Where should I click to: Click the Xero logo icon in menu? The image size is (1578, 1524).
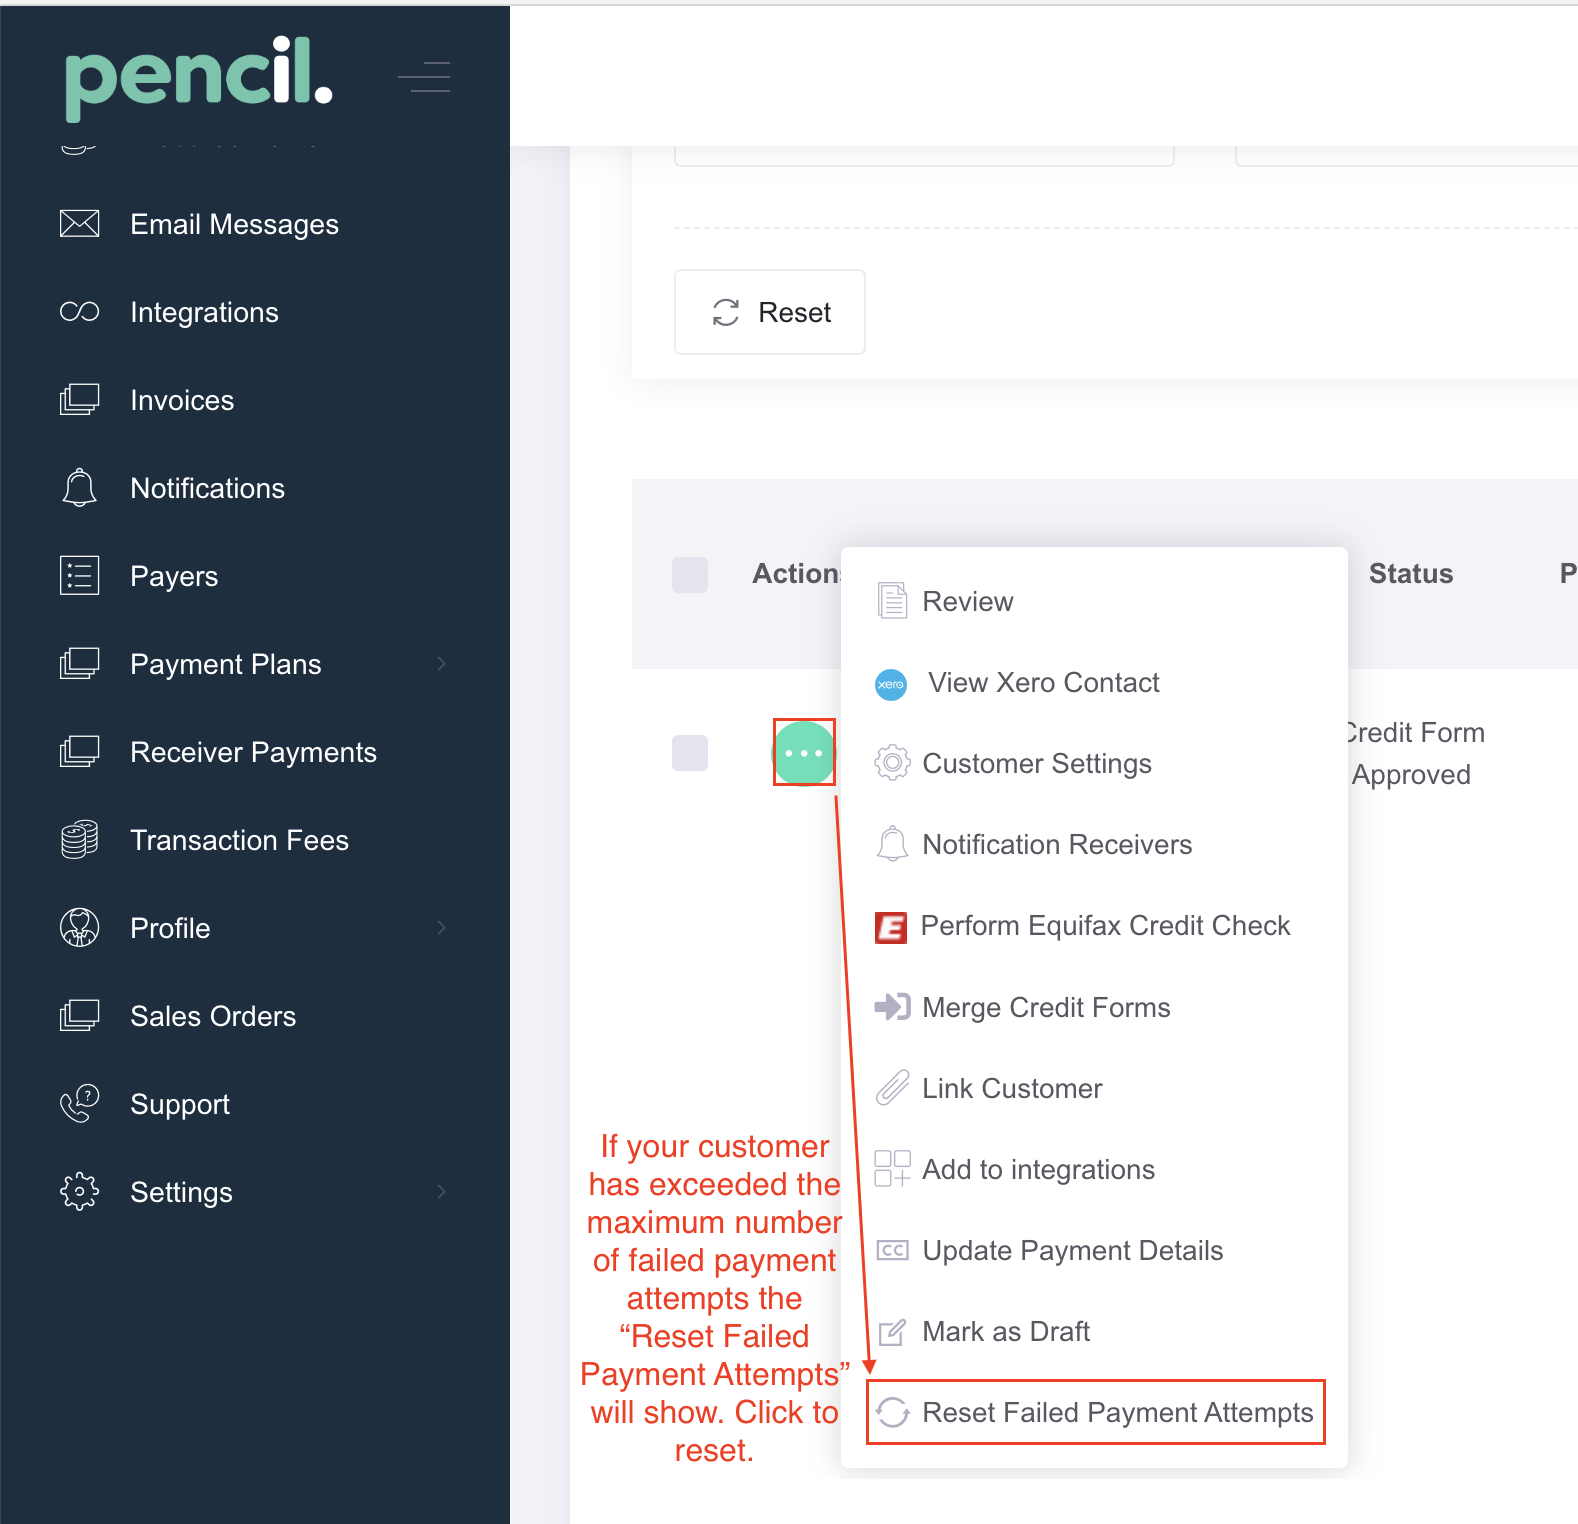(891, 684)
